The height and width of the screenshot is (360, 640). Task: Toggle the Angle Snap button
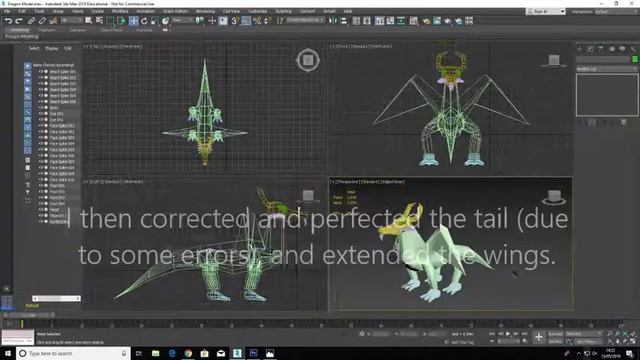coord(246,20)
